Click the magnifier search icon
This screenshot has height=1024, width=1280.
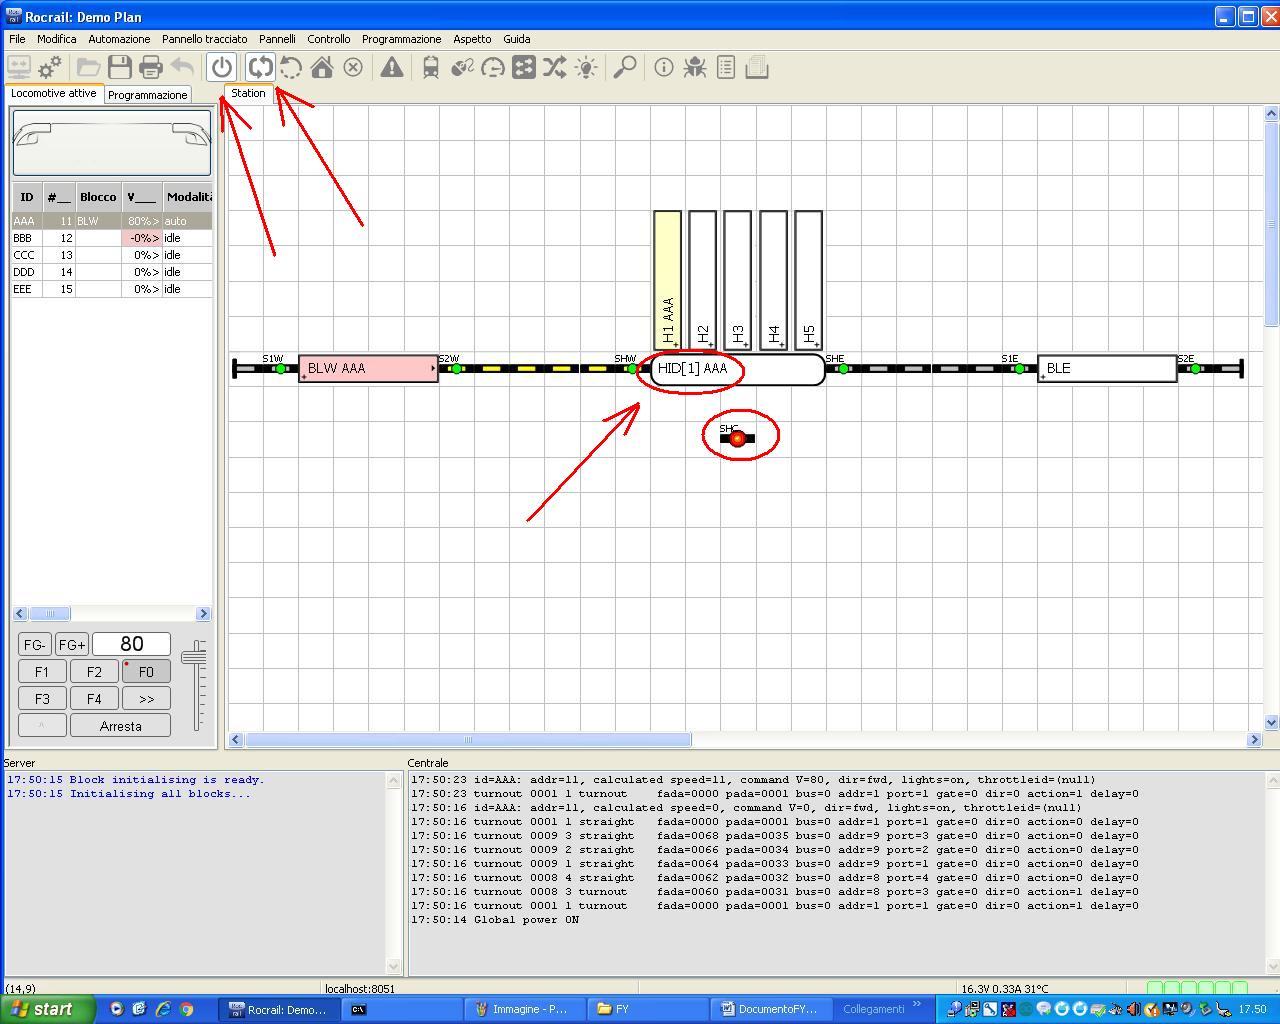pyautogui.click(x=625, y=68)
